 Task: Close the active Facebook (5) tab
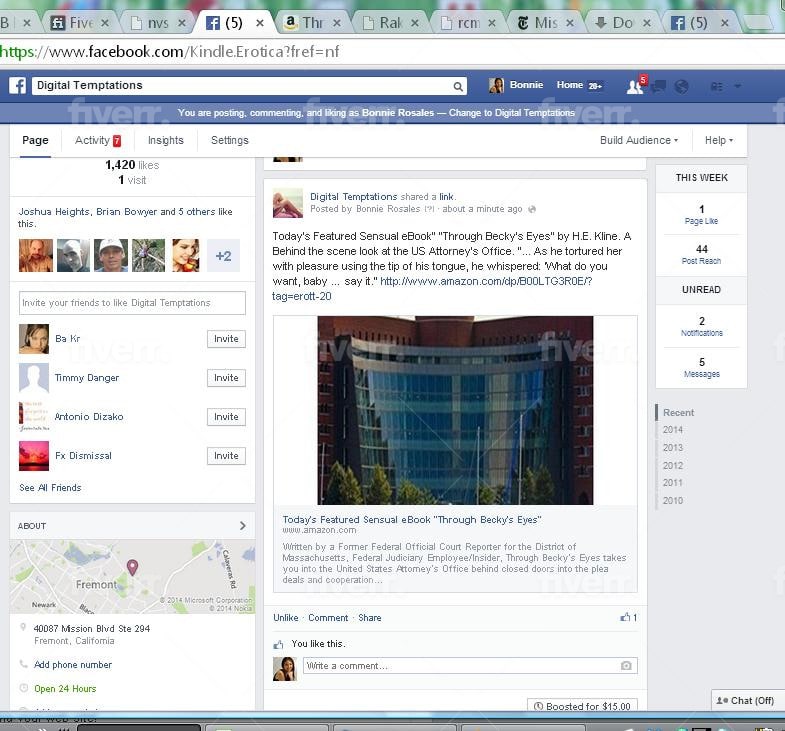tap(260, 23)
